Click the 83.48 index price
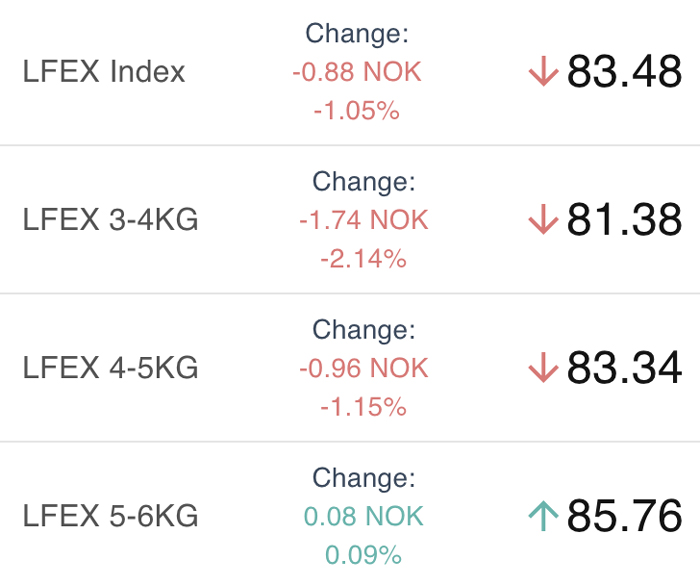Viewport: 700px width, 585px height. (624, 71)
